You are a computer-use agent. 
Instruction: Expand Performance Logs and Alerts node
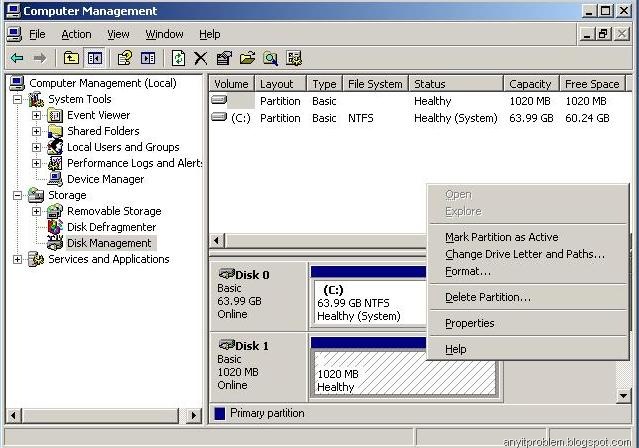pyautogui.click(x=36, y=163)
